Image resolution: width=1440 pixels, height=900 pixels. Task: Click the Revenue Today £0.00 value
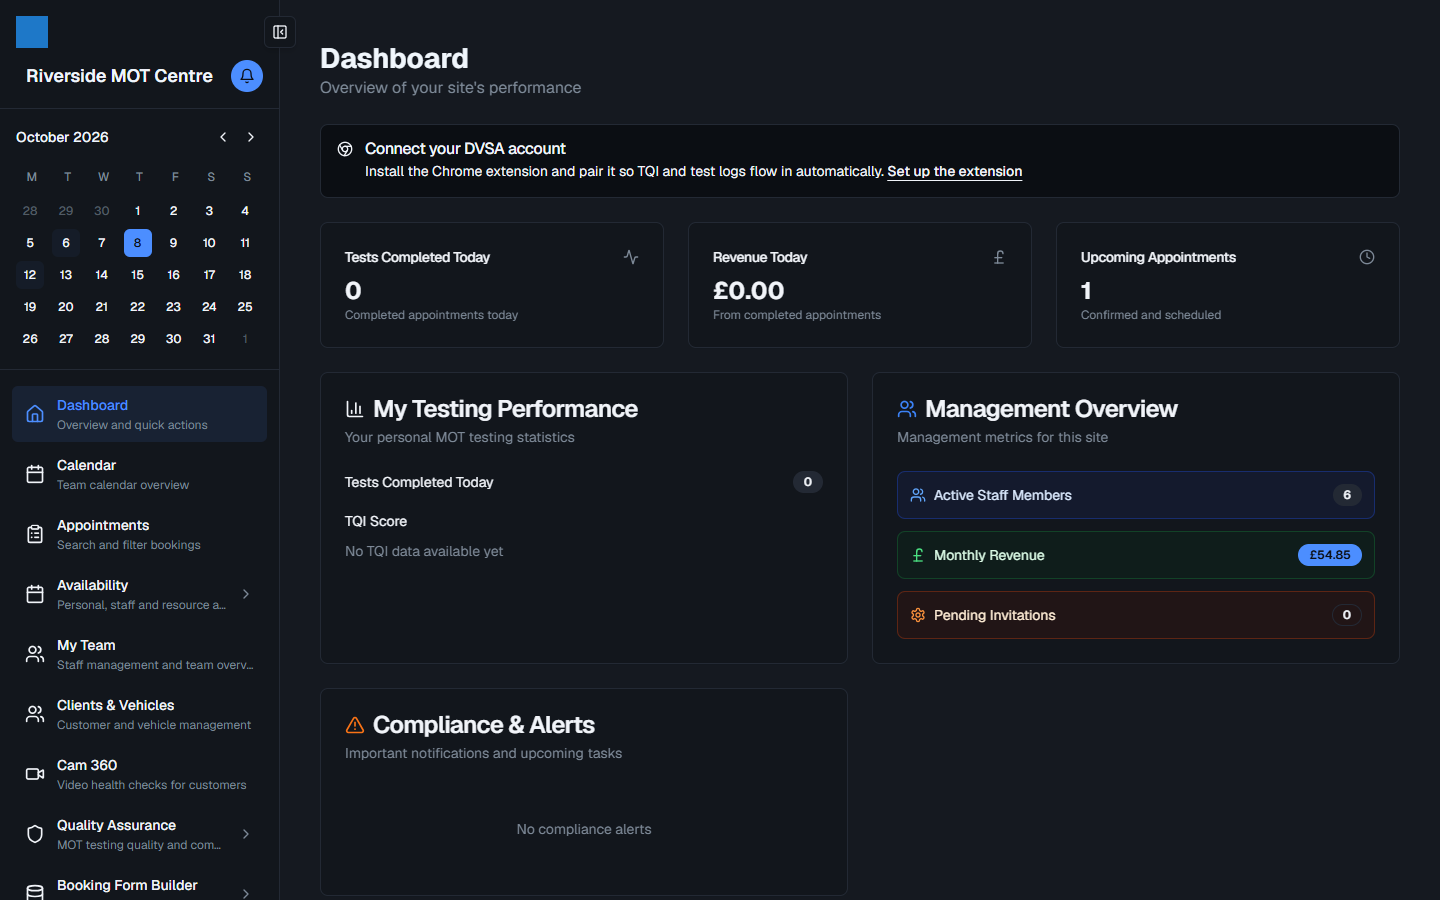point(748,291)
